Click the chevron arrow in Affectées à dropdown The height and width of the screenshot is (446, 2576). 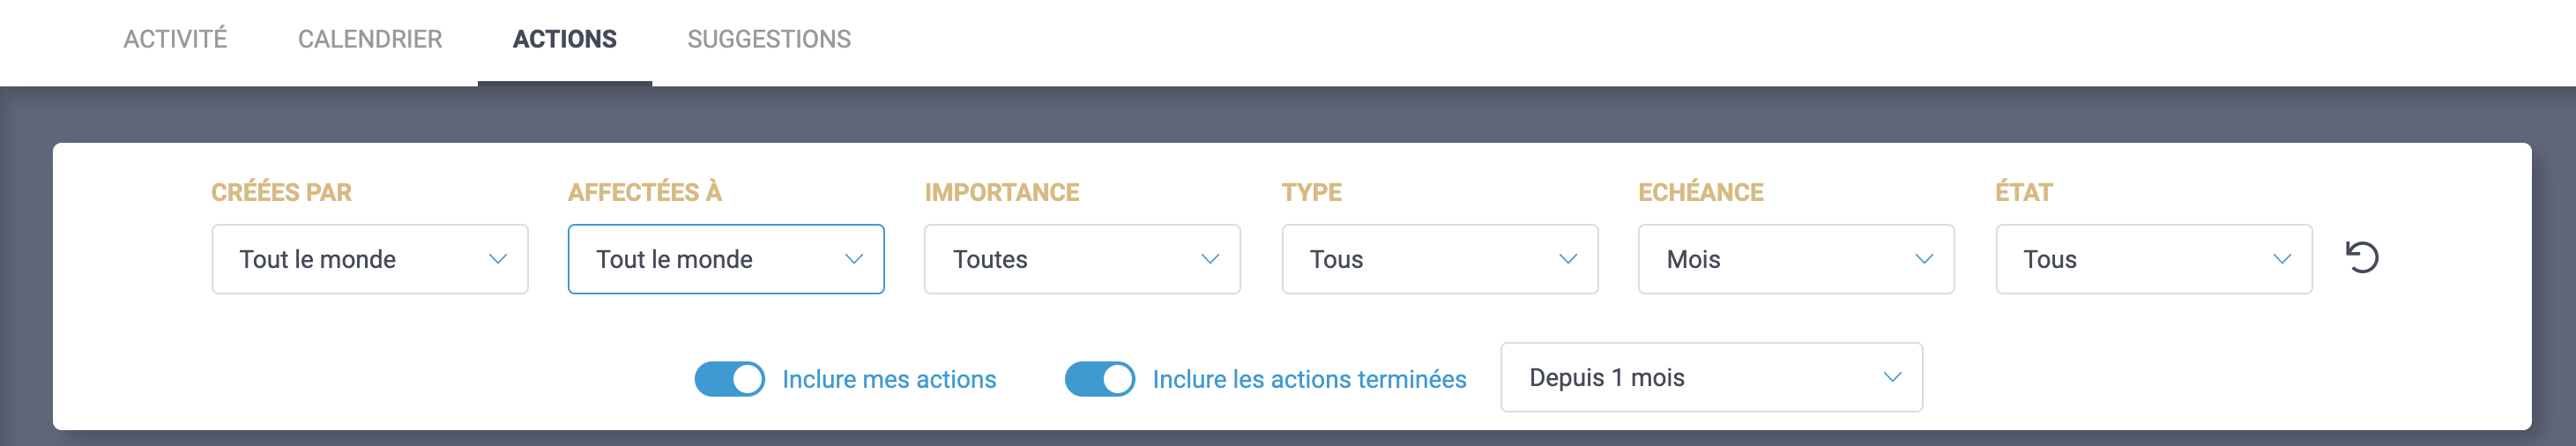854,259
